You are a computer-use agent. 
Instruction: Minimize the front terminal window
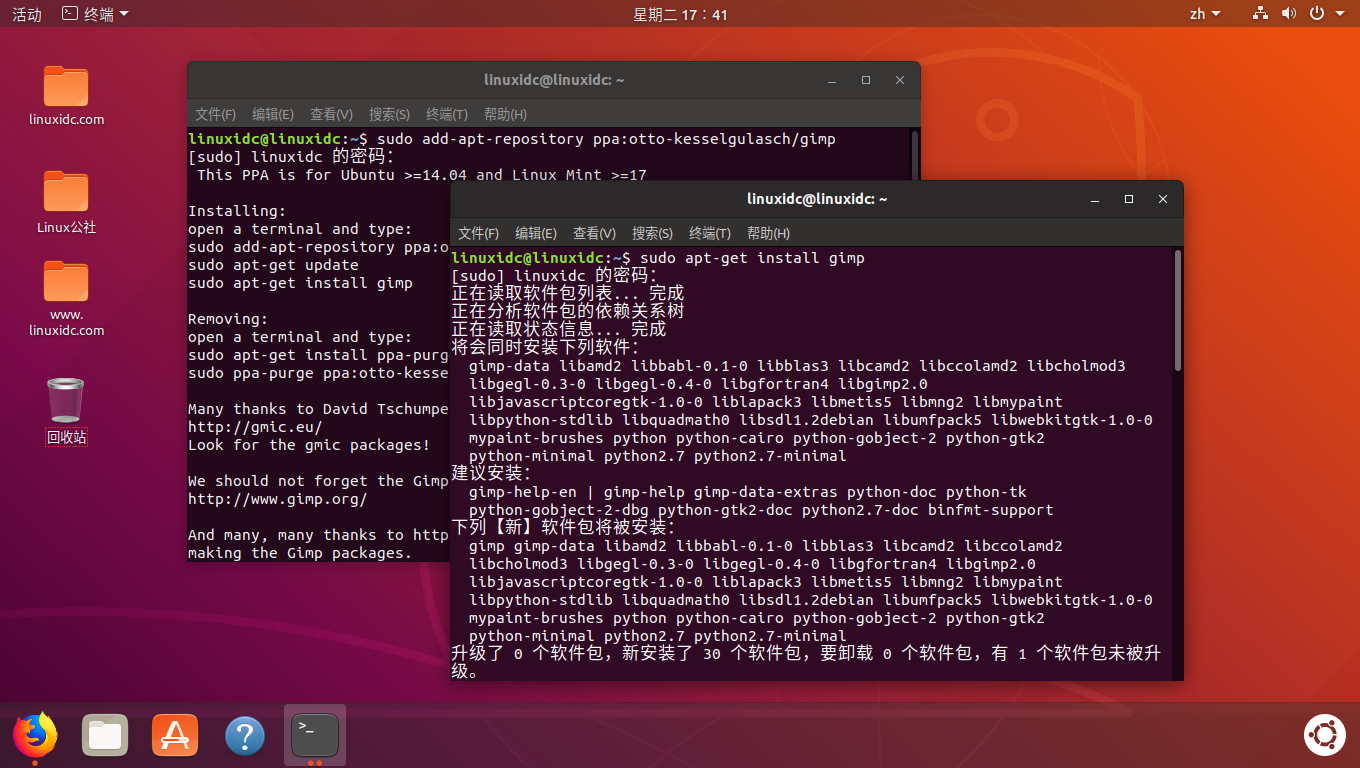pyautogui.click(x=1095, y=199)
